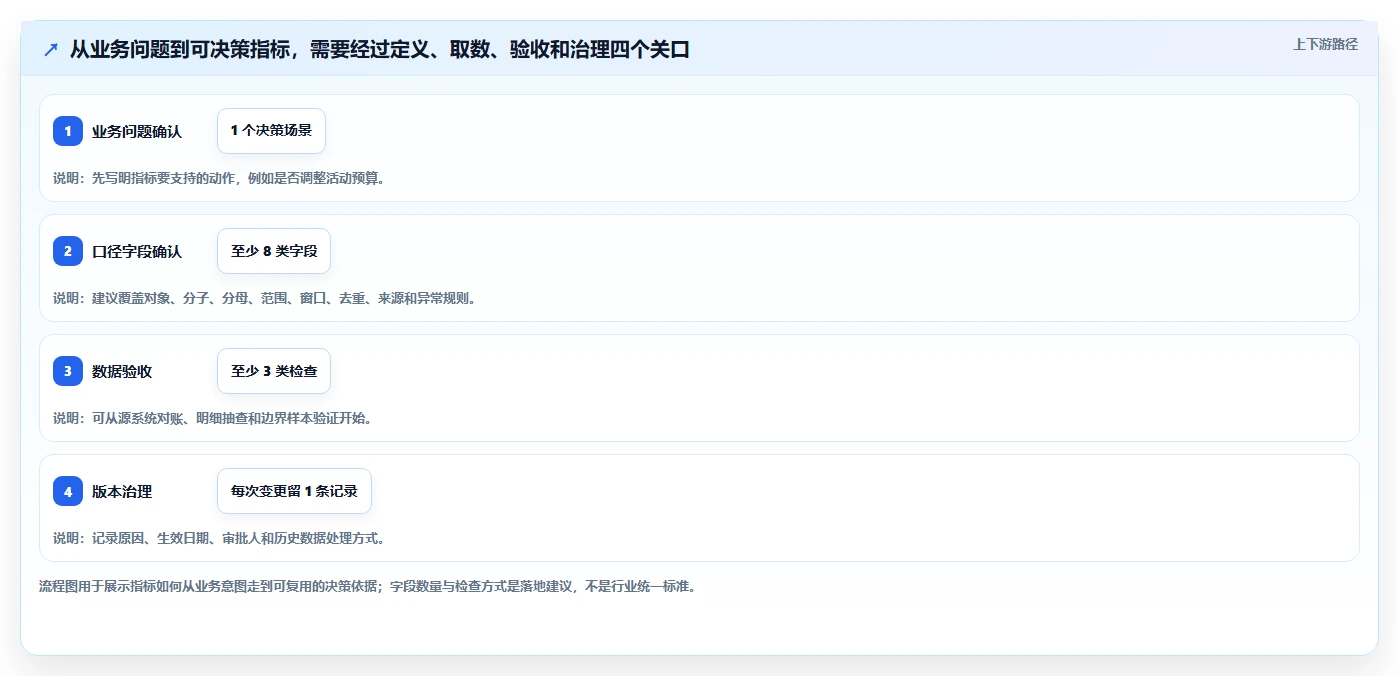Click the step 1 number badge
Viewport: 1399px width, 676px height.
68,131
